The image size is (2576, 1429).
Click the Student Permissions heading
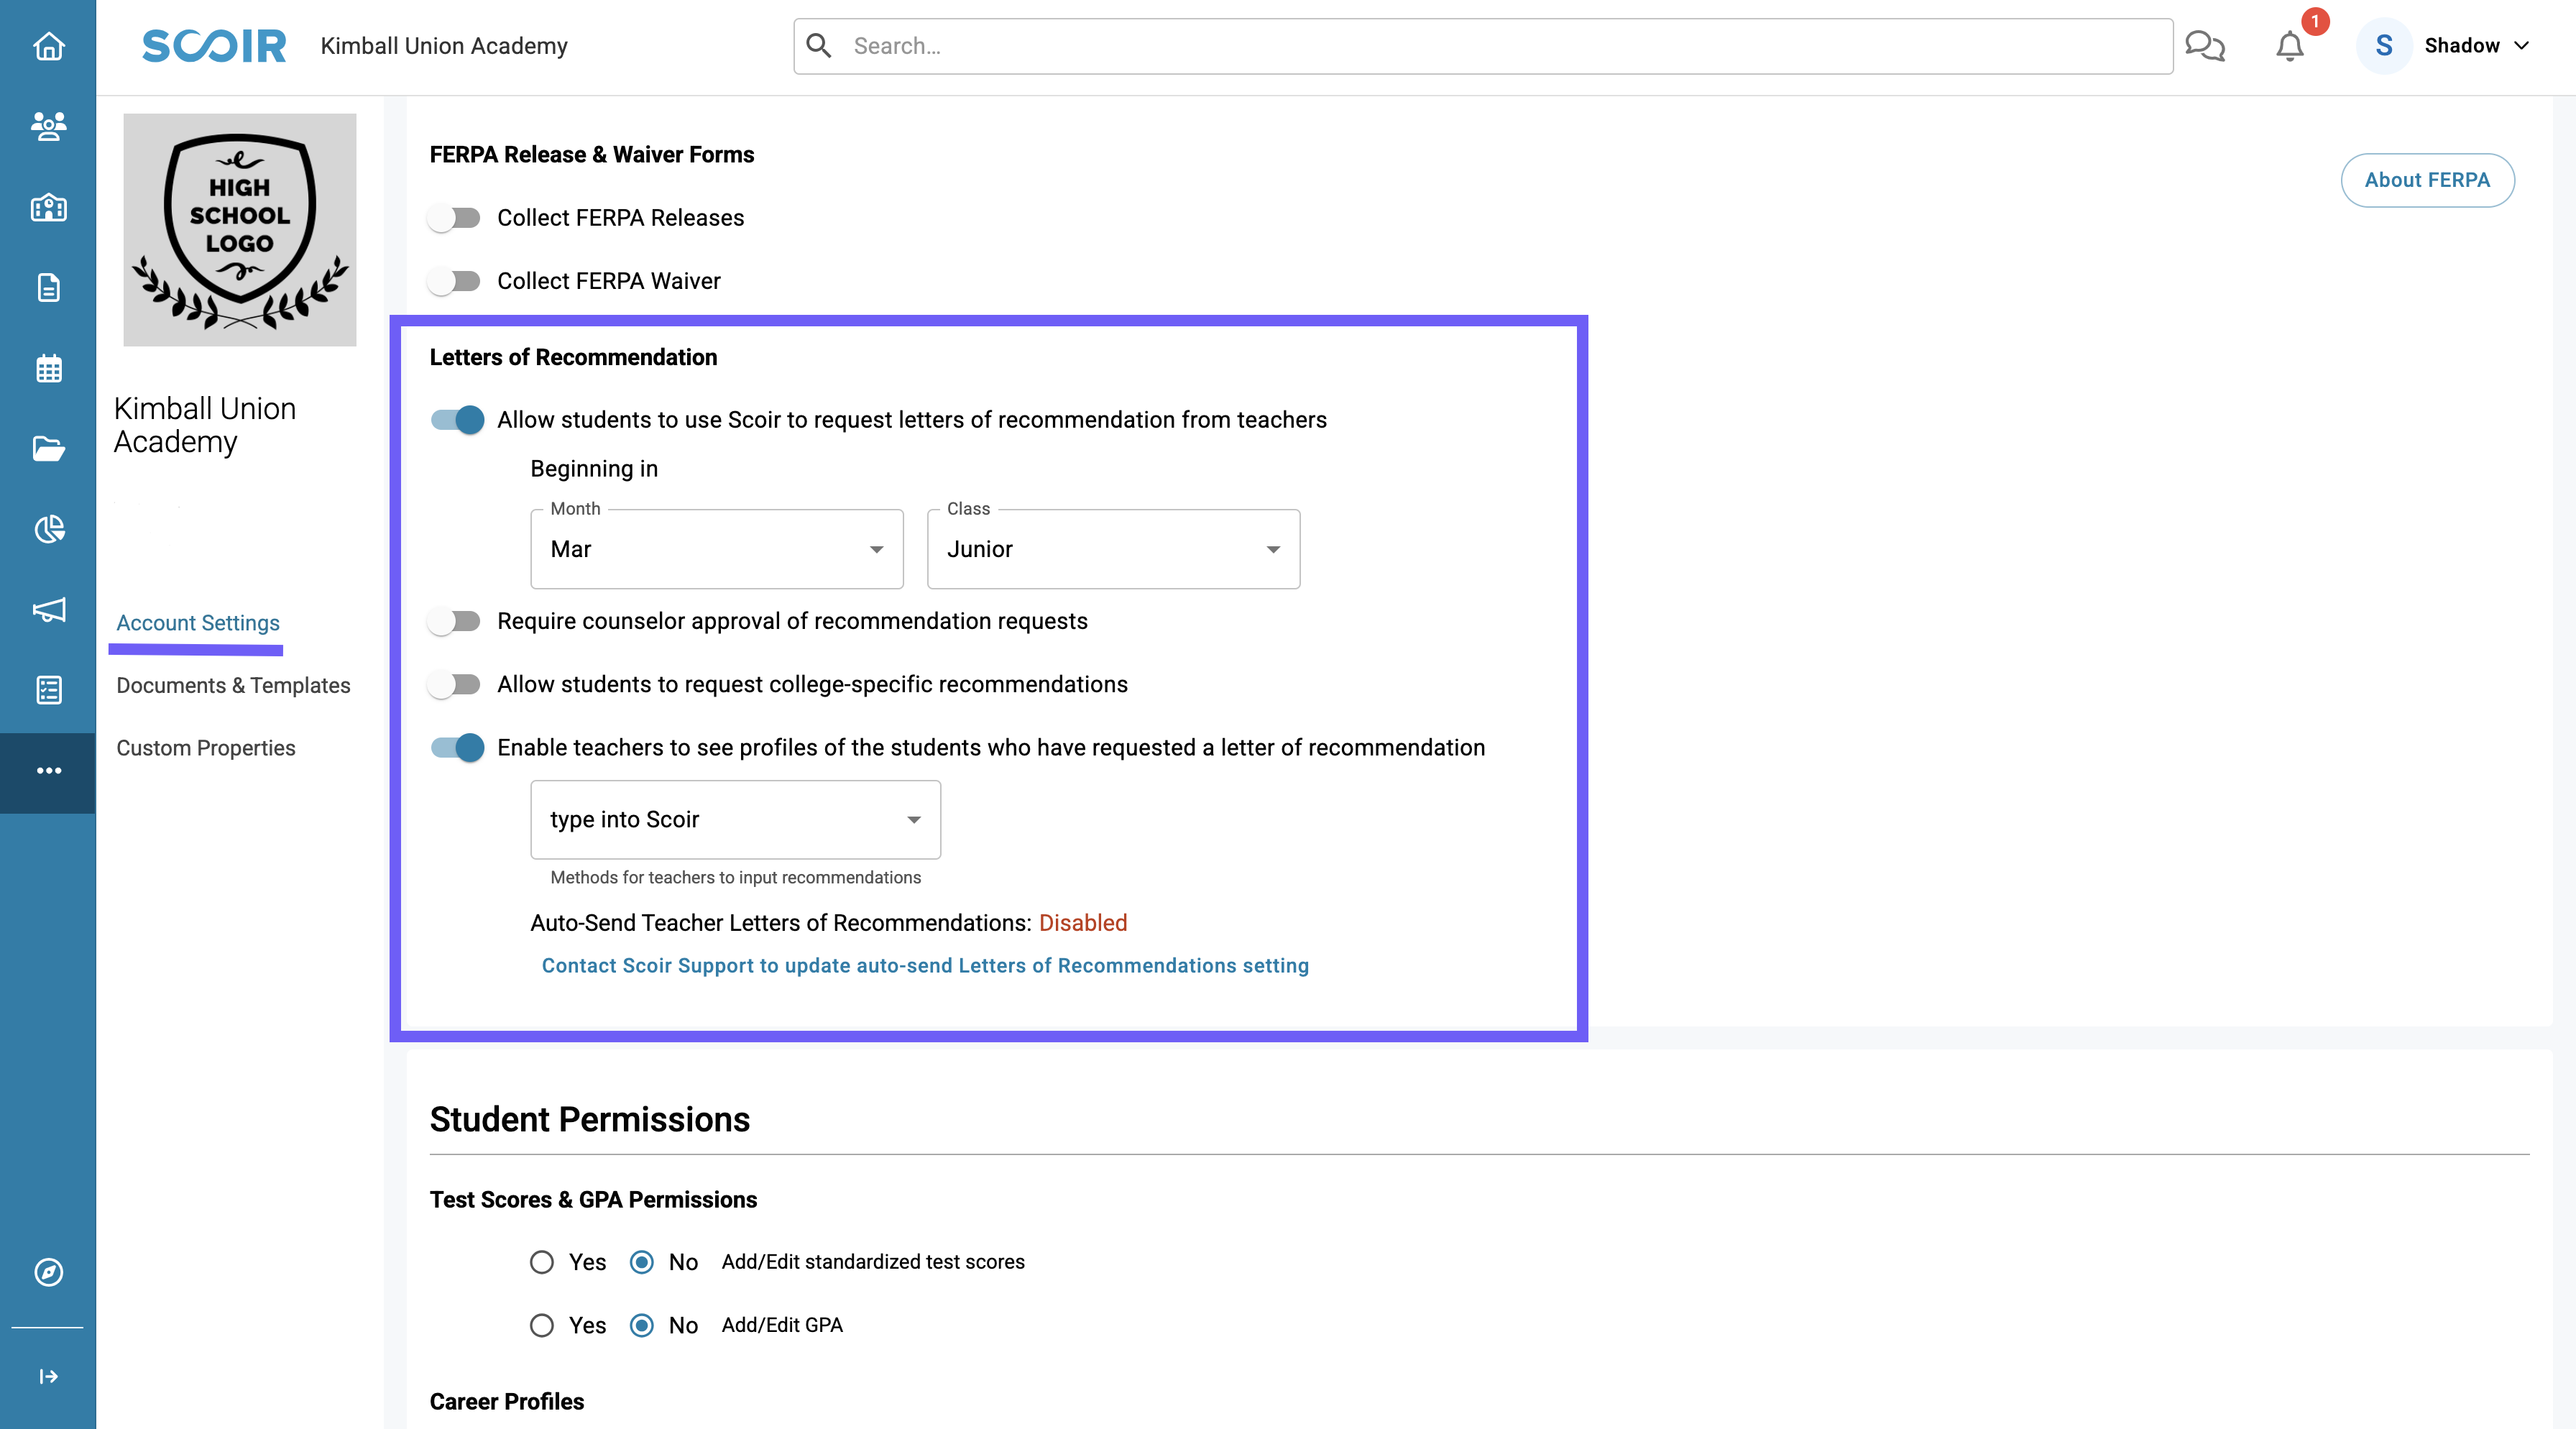[x=589, y=1120]
